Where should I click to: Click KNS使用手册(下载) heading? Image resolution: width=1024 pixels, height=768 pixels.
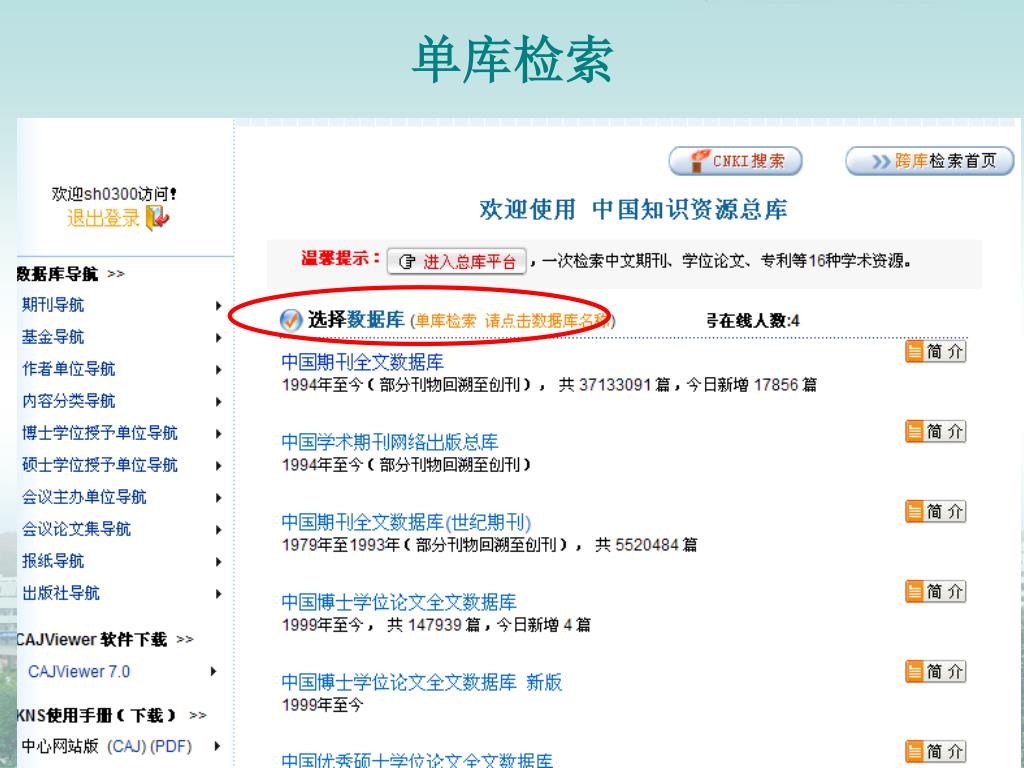pyautogui.click(x=97, y=716)
